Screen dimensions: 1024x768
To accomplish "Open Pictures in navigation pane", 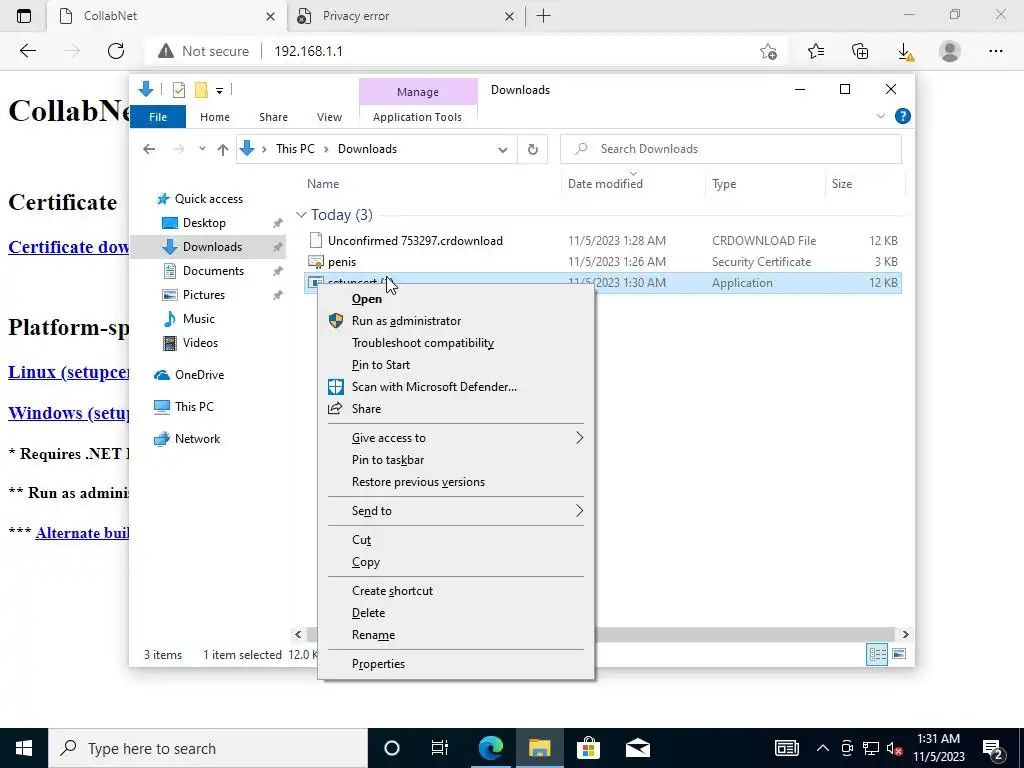I will (x=204, y=295).
